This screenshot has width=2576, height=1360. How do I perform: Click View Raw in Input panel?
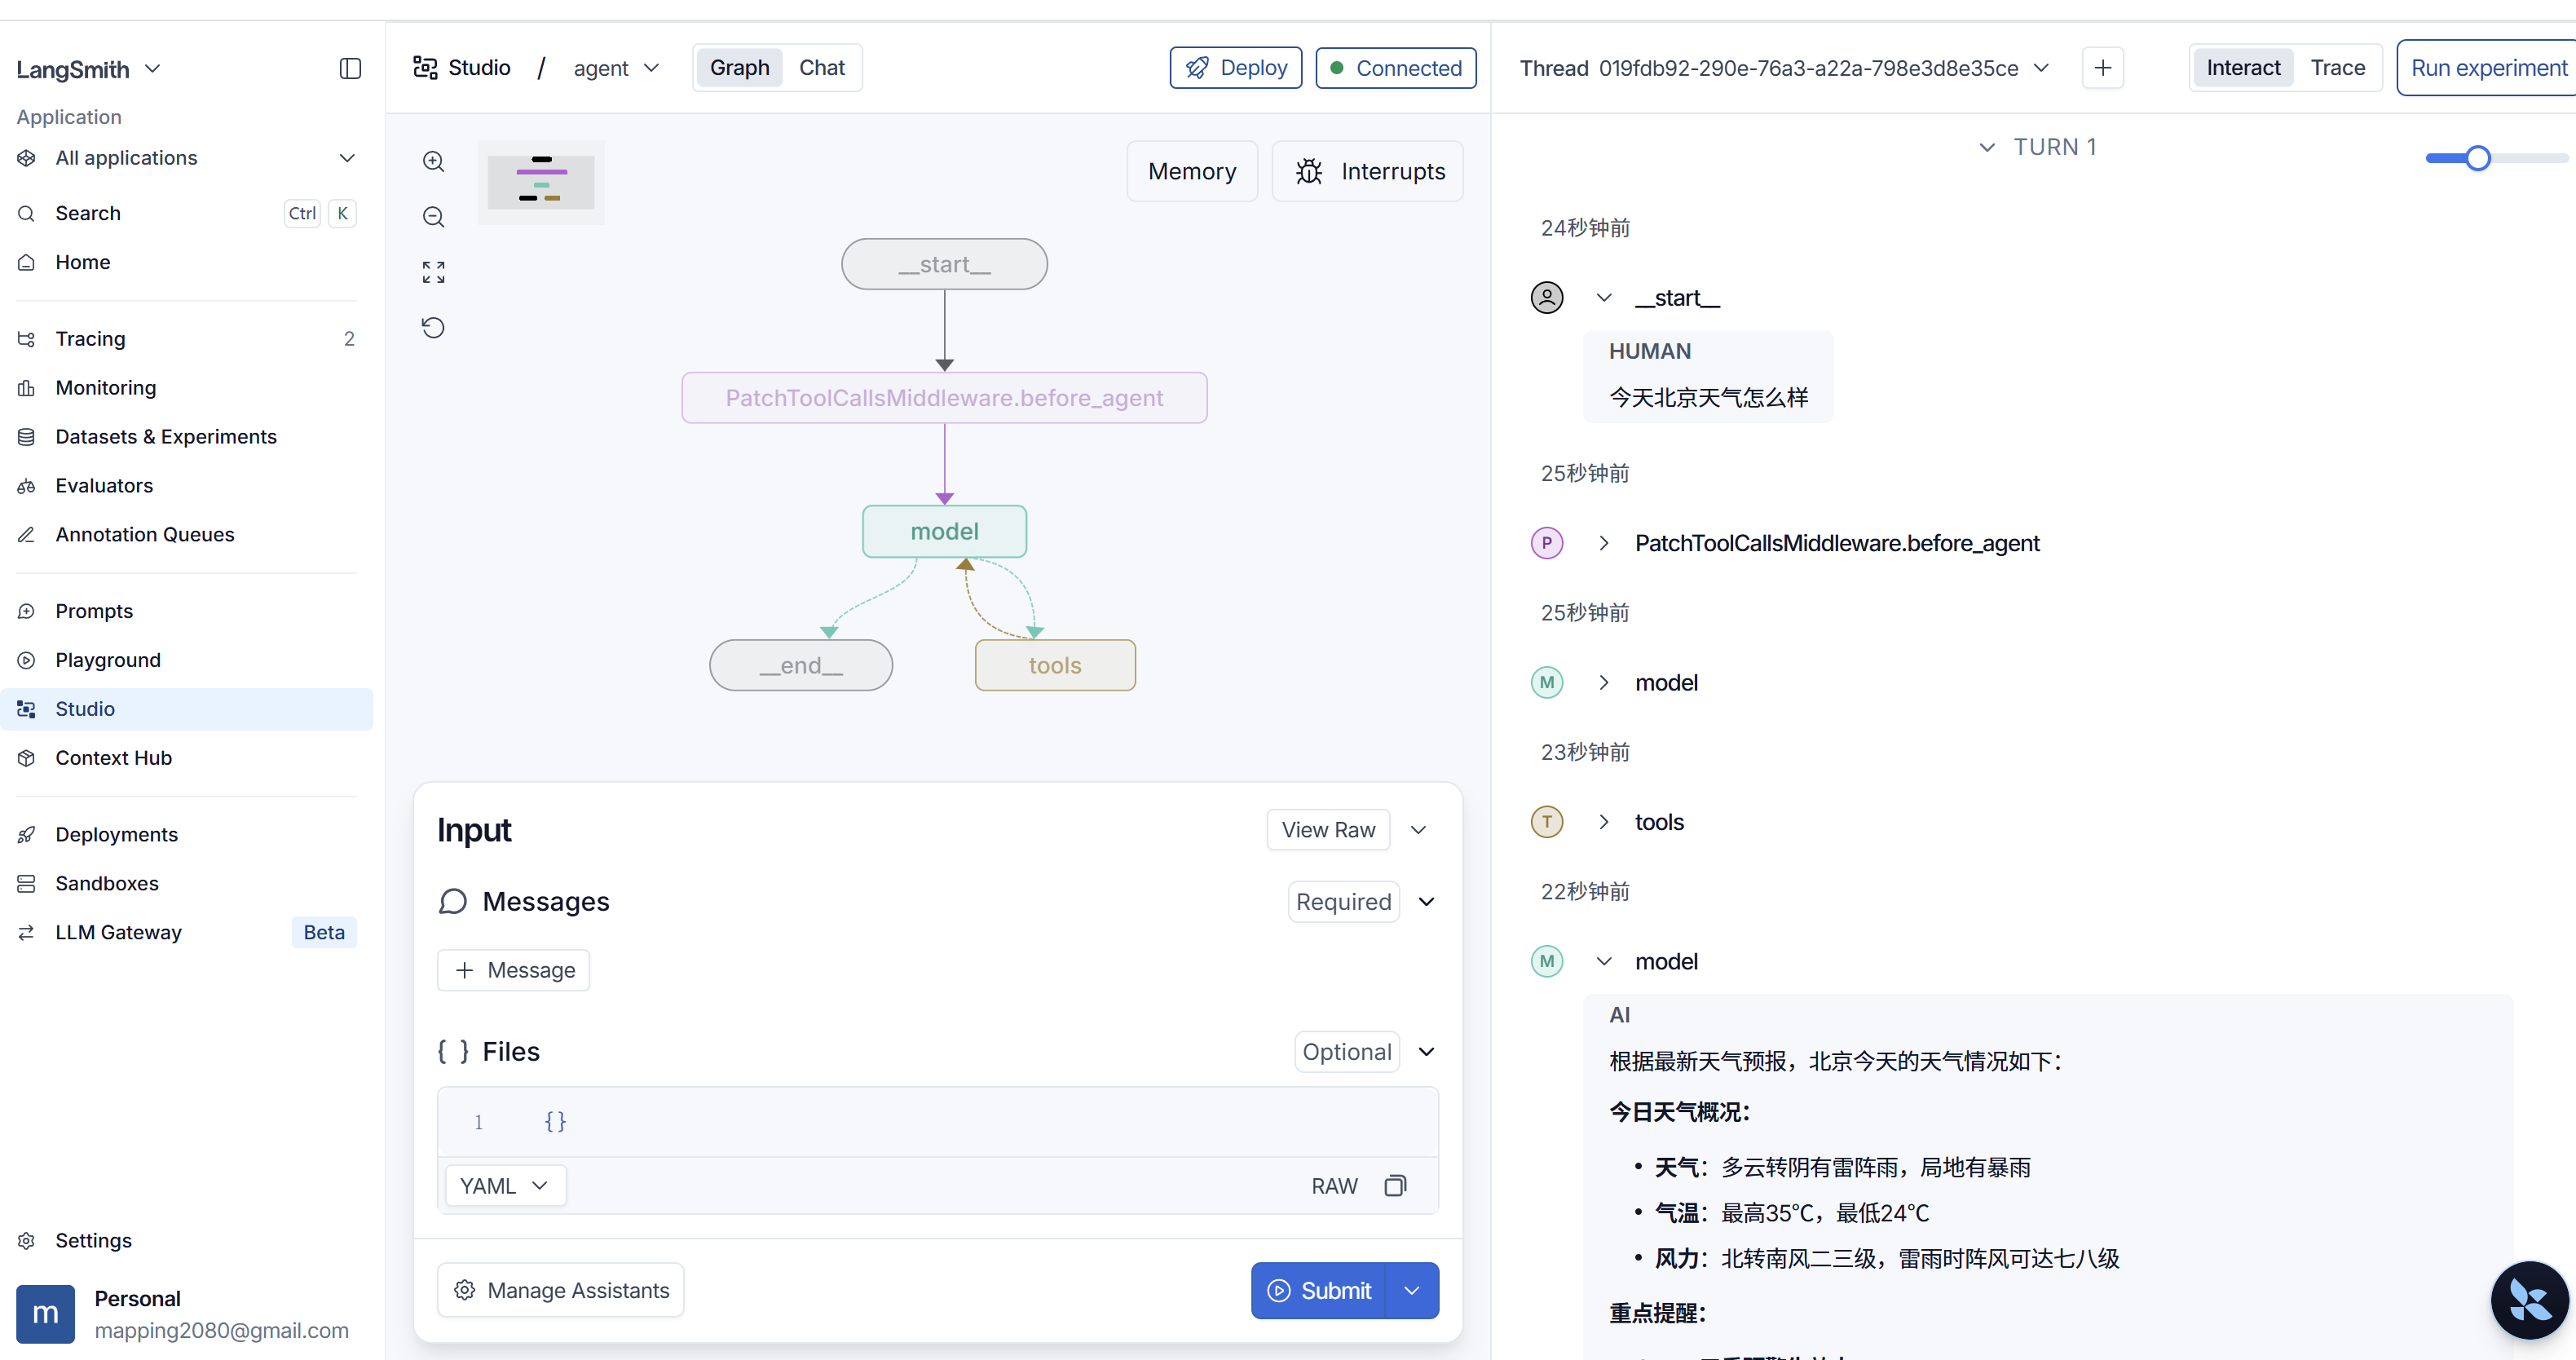coord(1328,829)
